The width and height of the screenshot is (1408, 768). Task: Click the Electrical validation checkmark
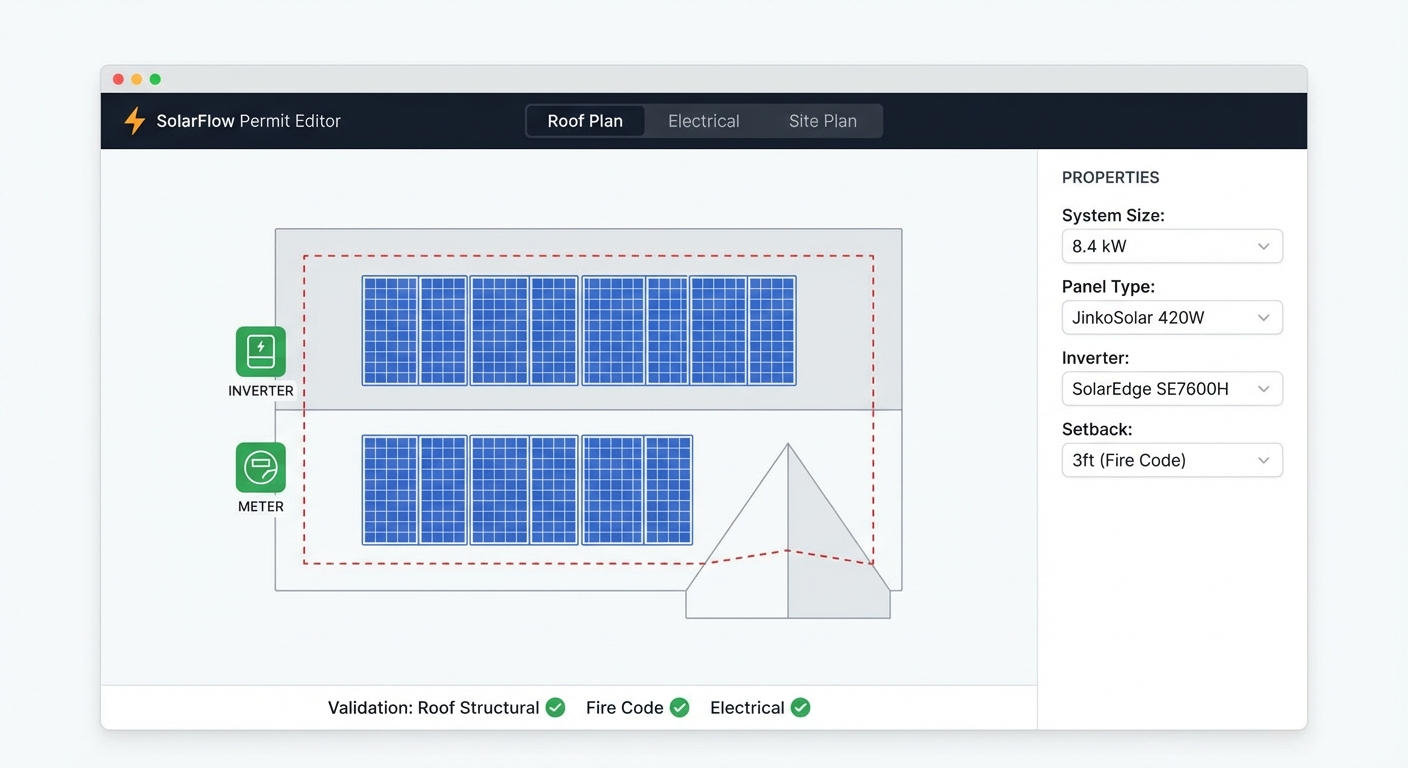point(800,707)
